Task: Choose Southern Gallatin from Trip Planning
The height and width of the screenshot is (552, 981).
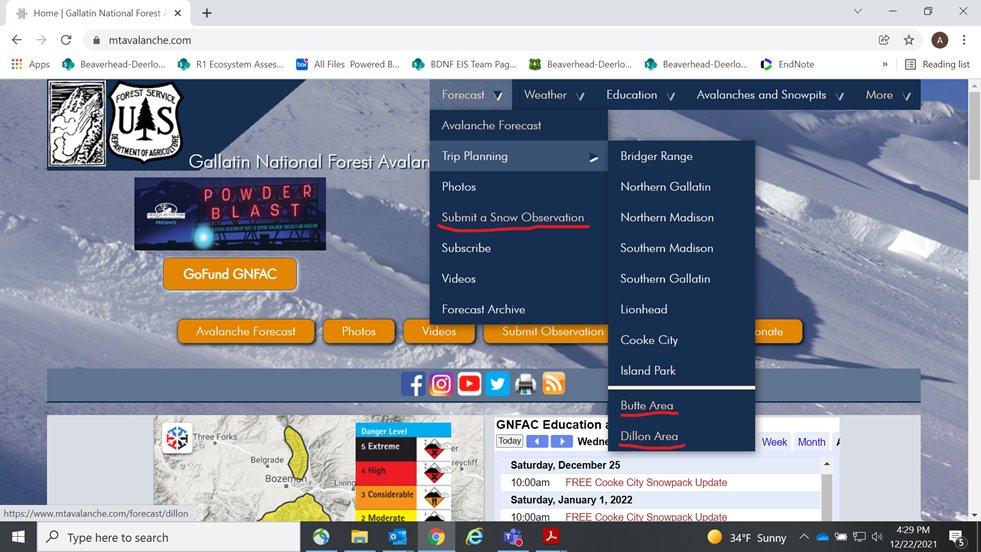Action: click(681, 279)
